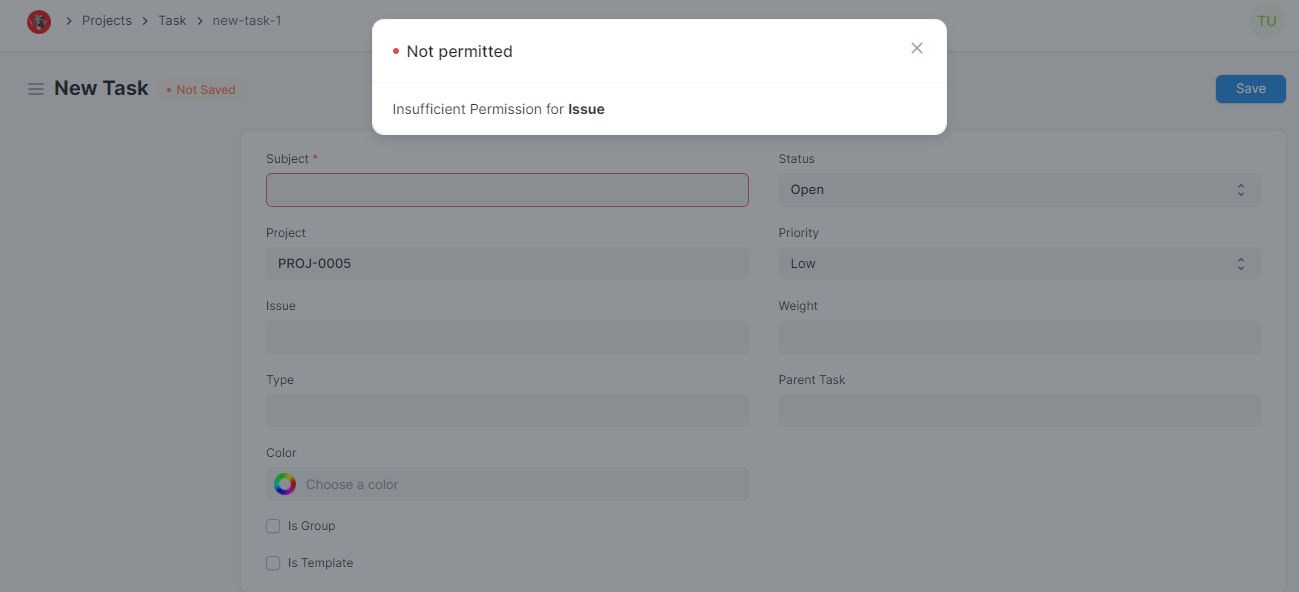The image size is (1299, 592).
Task: Click the Status select arrows icon
Action: tap(1241, 190)
